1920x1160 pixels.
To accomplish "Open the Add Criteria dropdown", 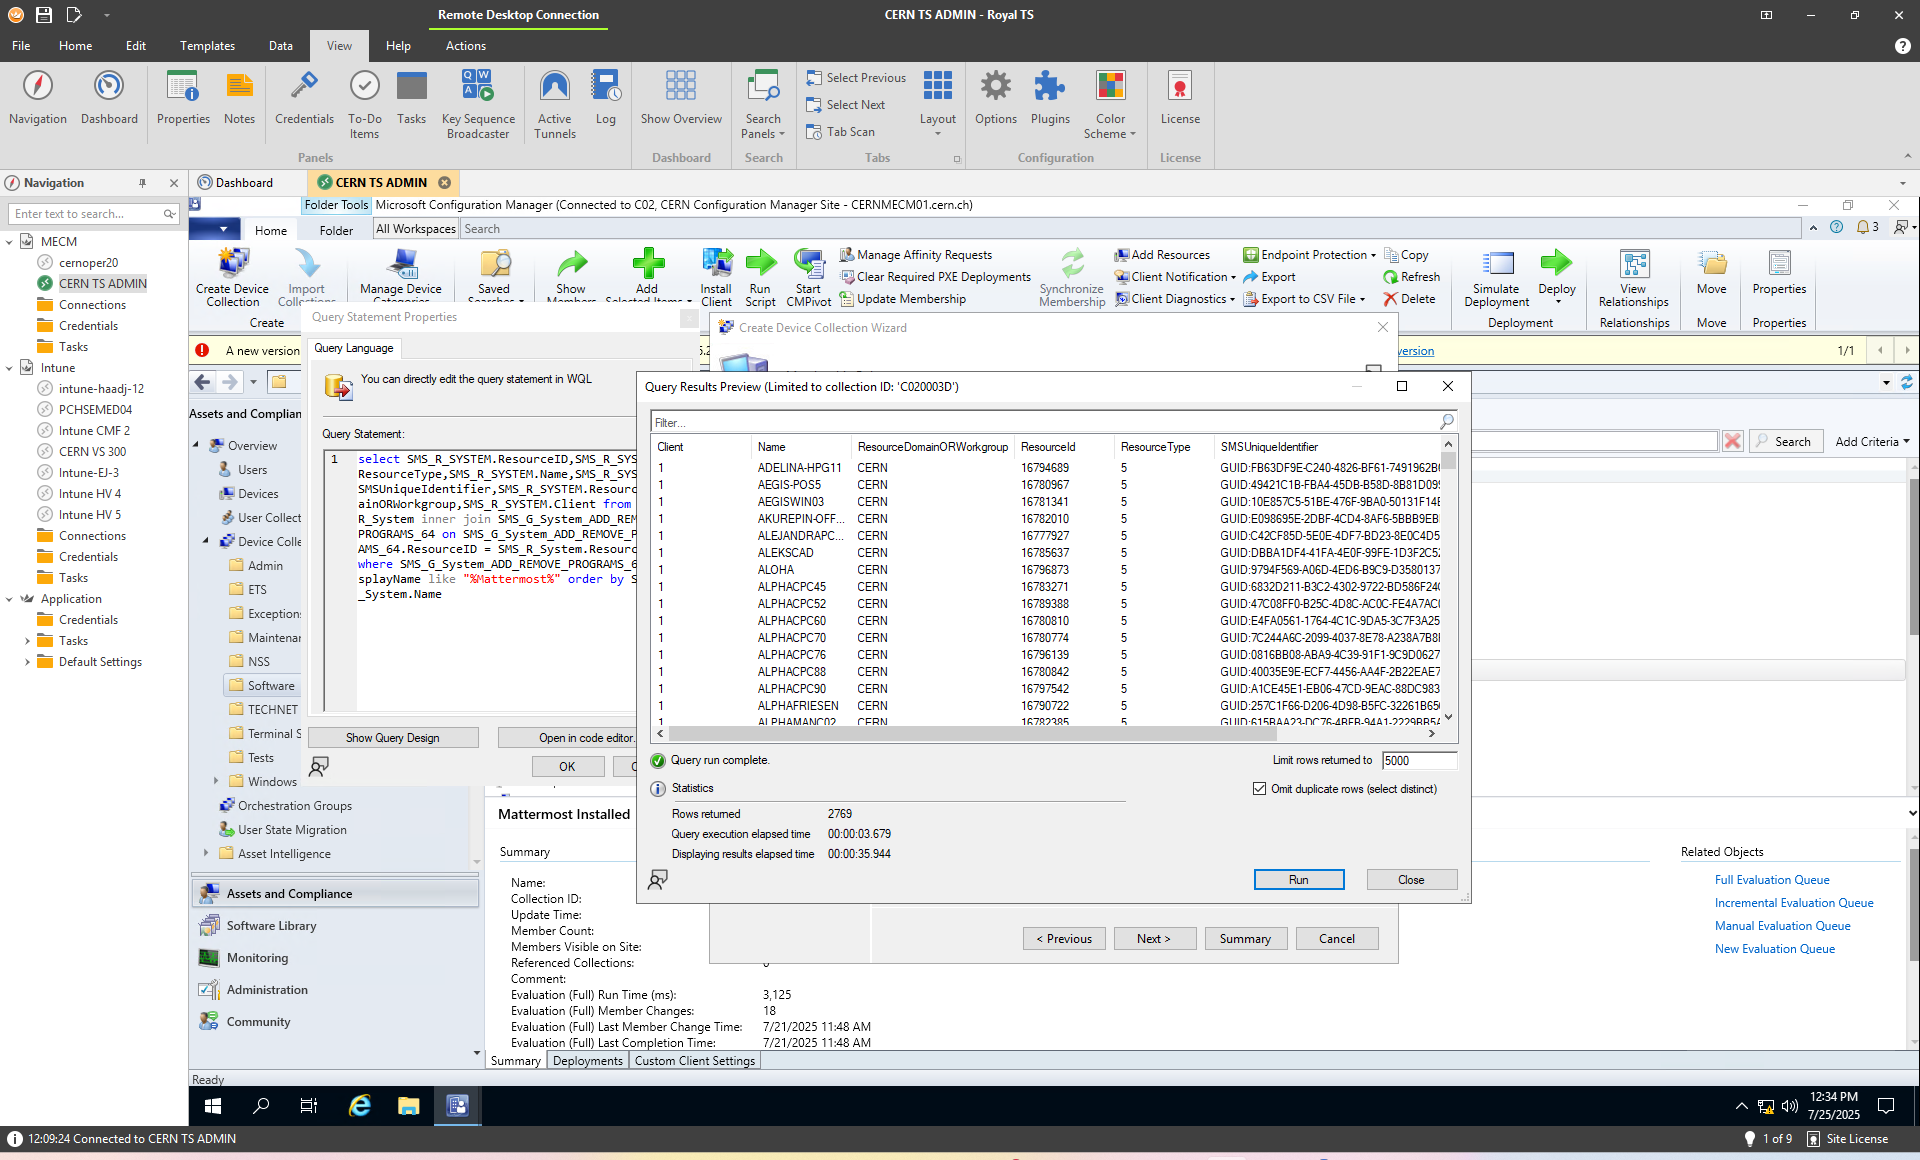I will 1872,441.
